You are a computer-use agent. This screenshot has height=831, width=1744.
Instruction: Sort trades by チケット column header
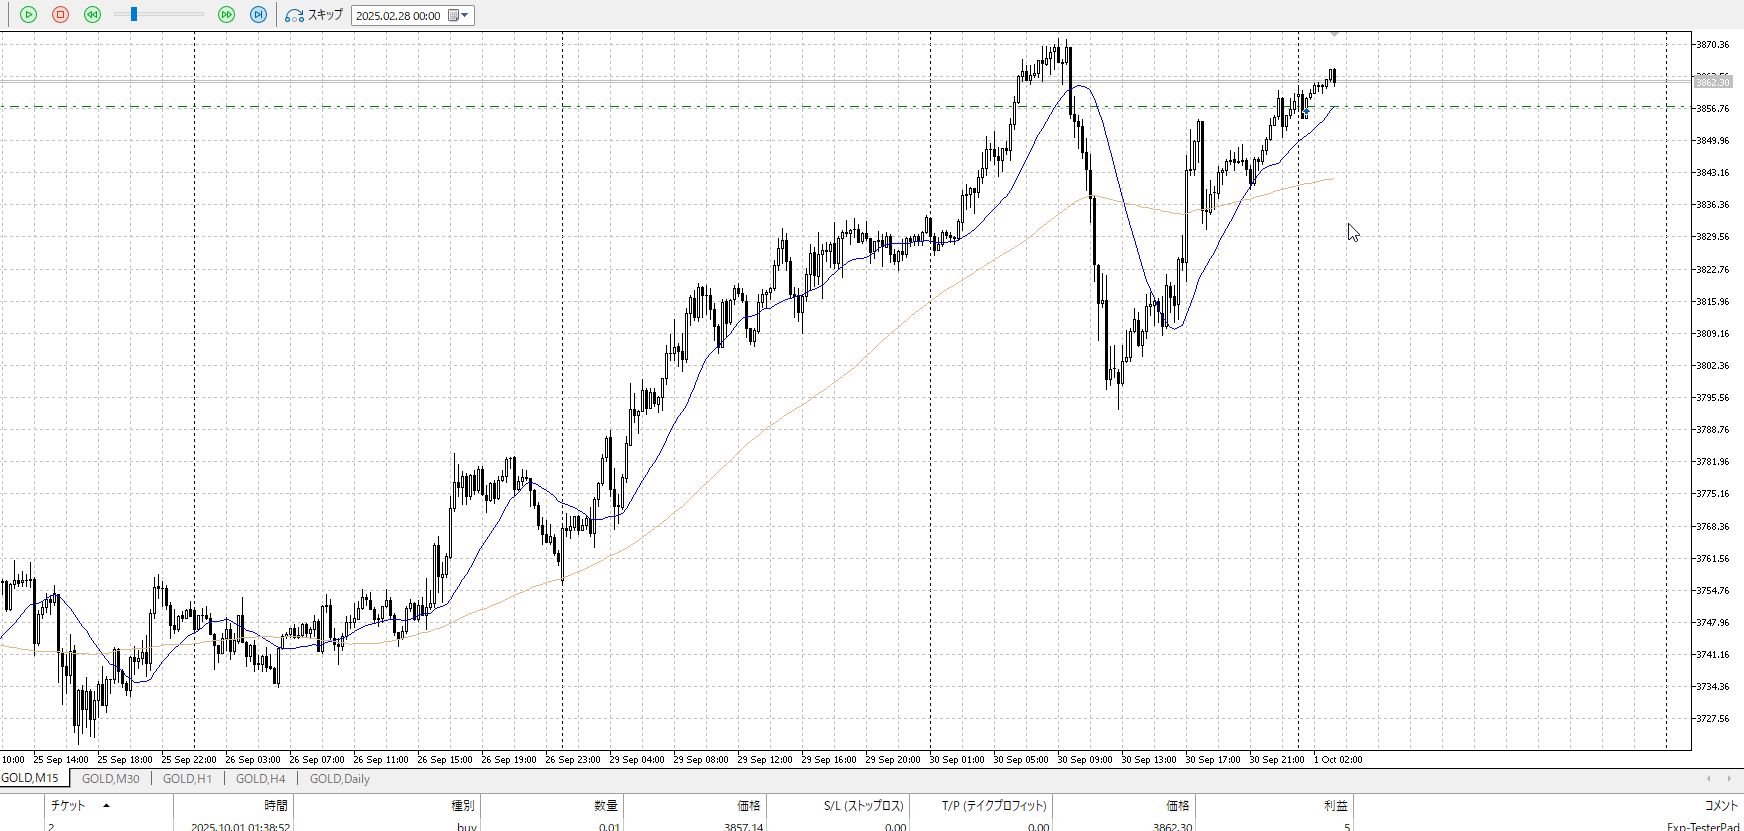pos(68,806)
